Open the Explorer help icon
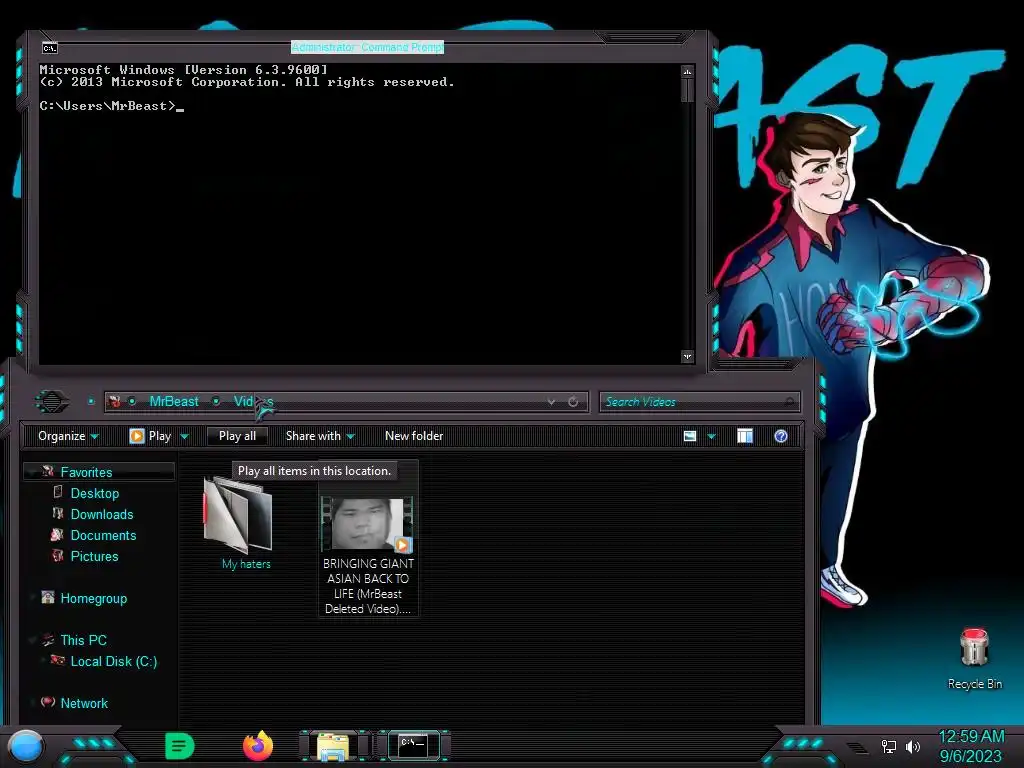 780,436
